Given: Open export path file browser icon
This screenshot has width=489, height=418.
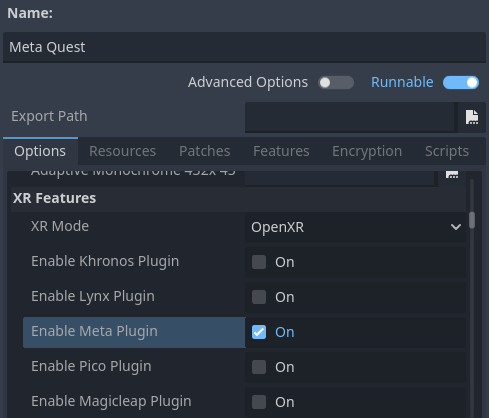Looking at the screenshot, I should [472, 117].
